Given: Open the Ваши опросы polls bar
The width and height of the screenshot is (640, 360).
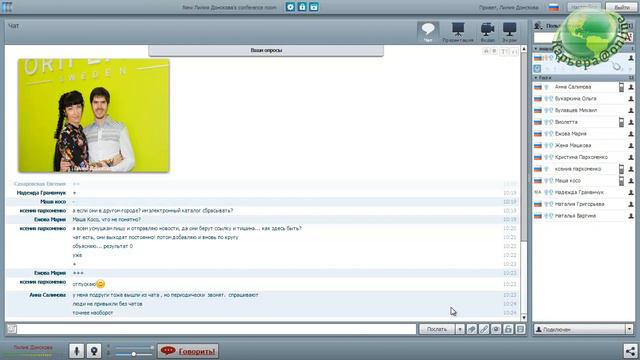Looking at the screenshot, I should 266,50.
